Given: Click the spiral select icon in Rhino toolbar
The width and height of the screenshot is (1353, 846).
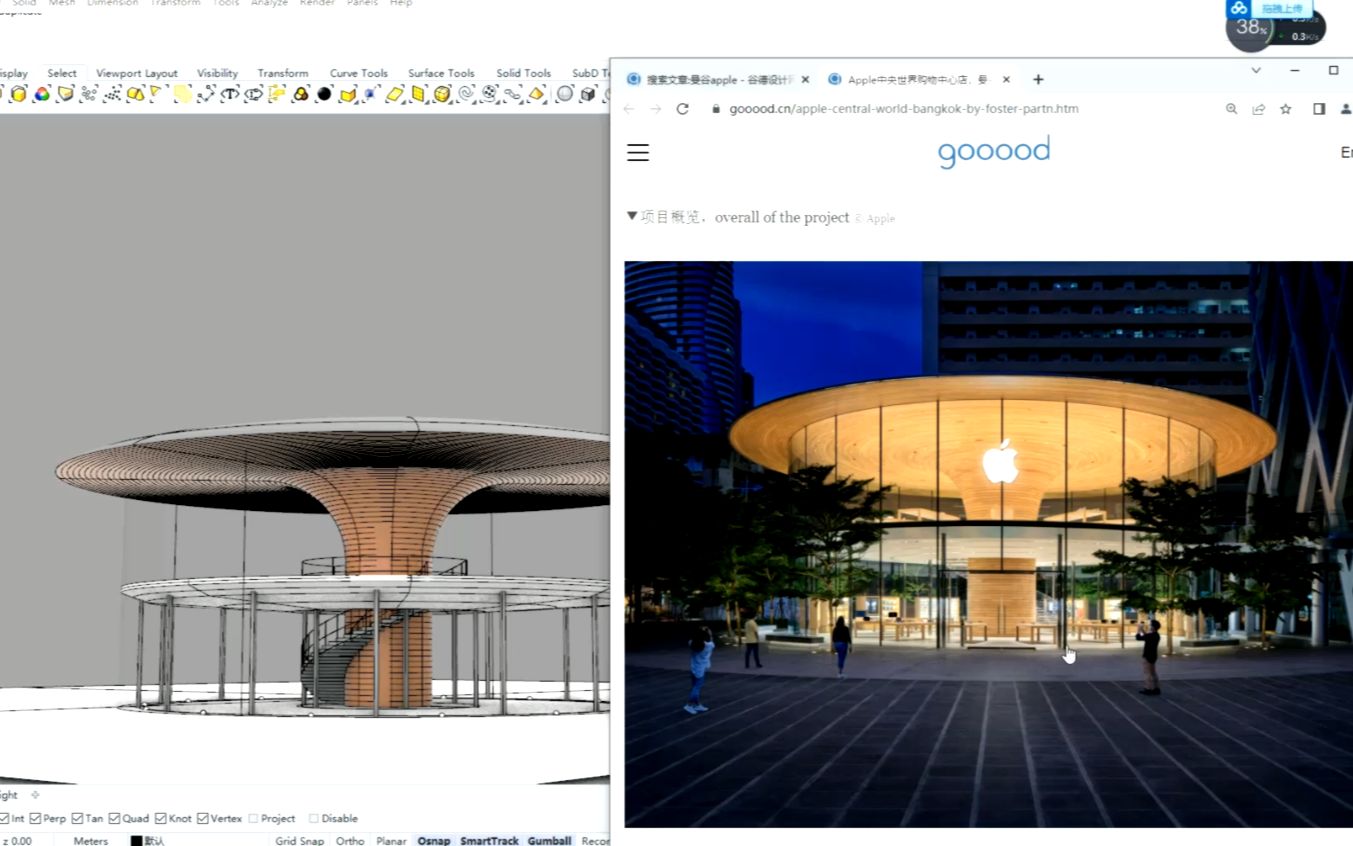Looking at the screenshot, I should coord(467,94).
